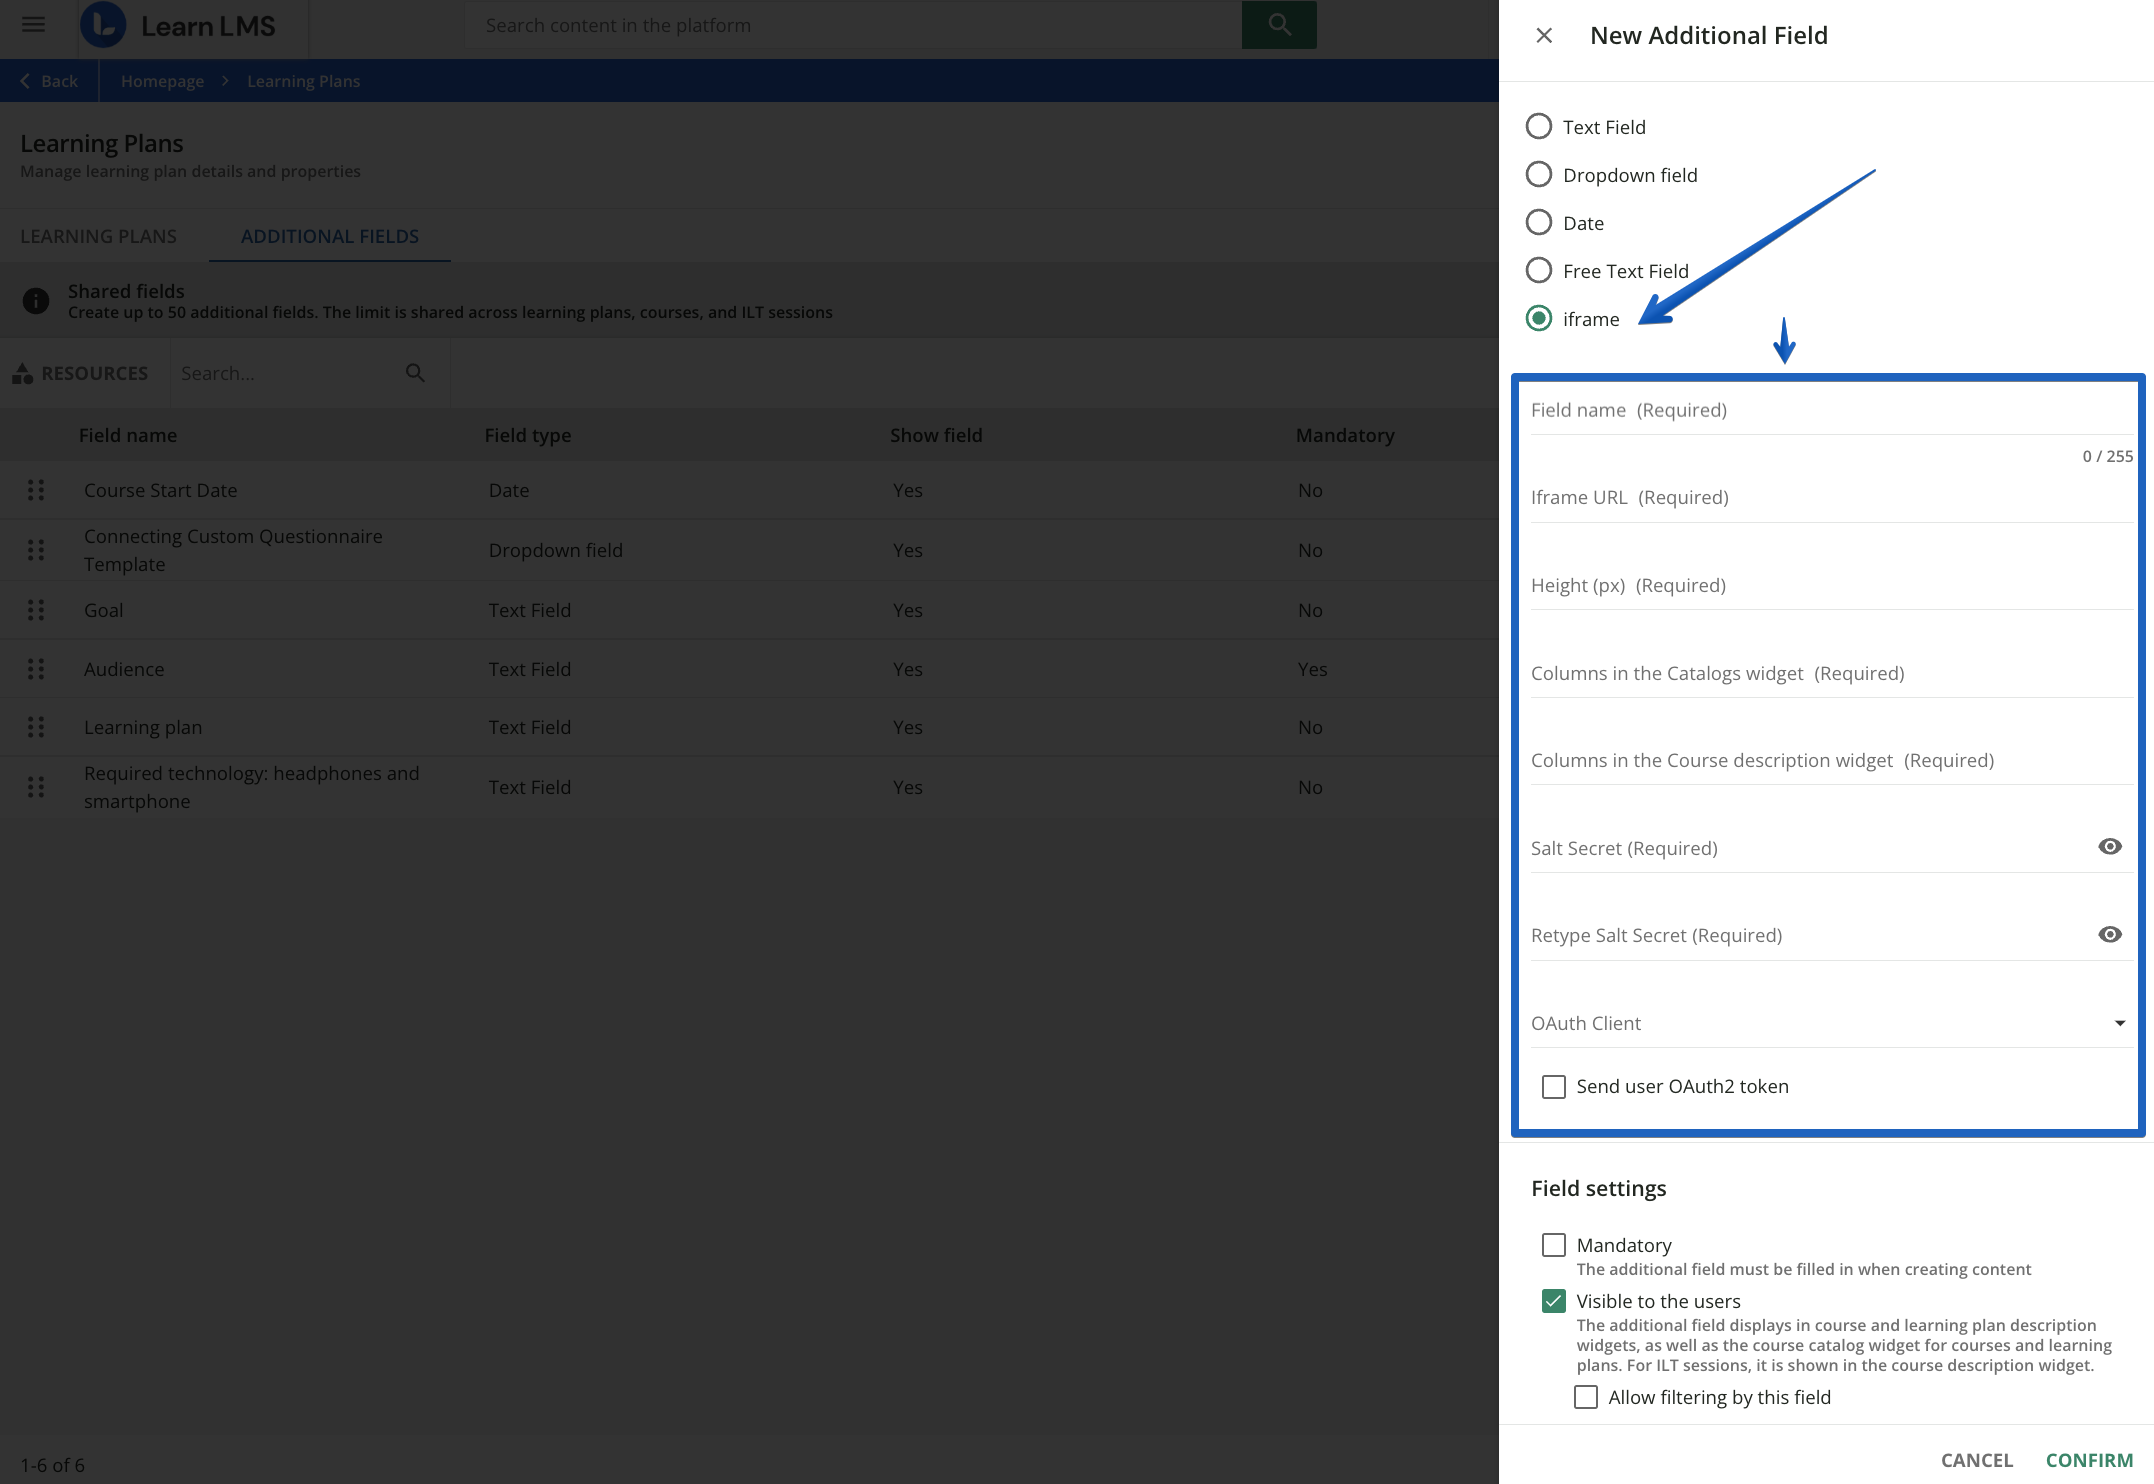Click the Field name column header
The width and height of the screenshot is (2154, 1484).
pyautogui.click(x=128, y=435)
